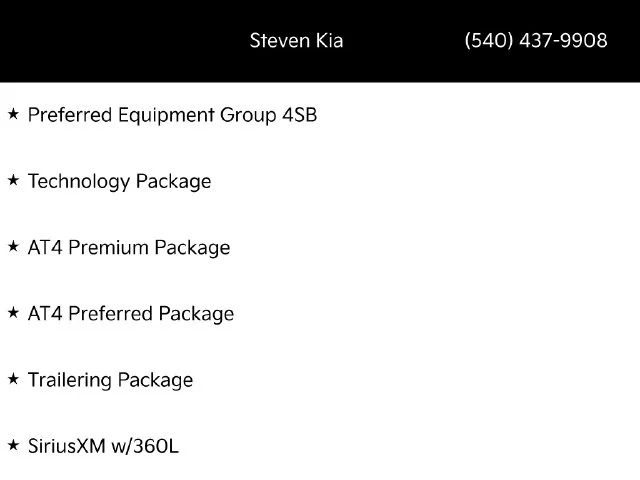Tap the star marker for AT4 Preferred Package
Viewport: 640px width, 480px height.
coord(13,313)
